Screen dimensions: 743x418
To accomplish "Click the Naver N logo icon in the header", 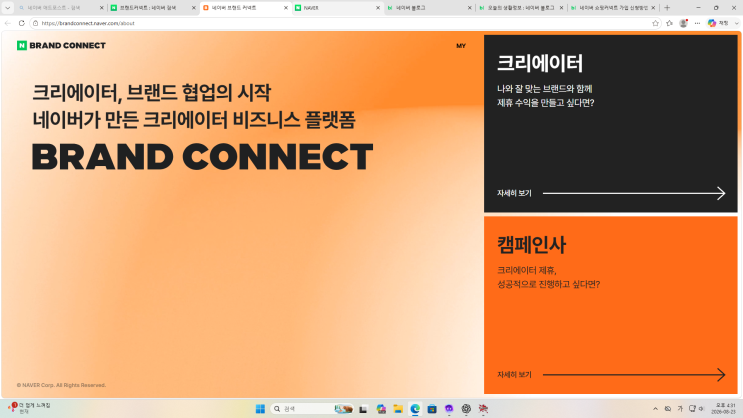I will click(22, 45).
